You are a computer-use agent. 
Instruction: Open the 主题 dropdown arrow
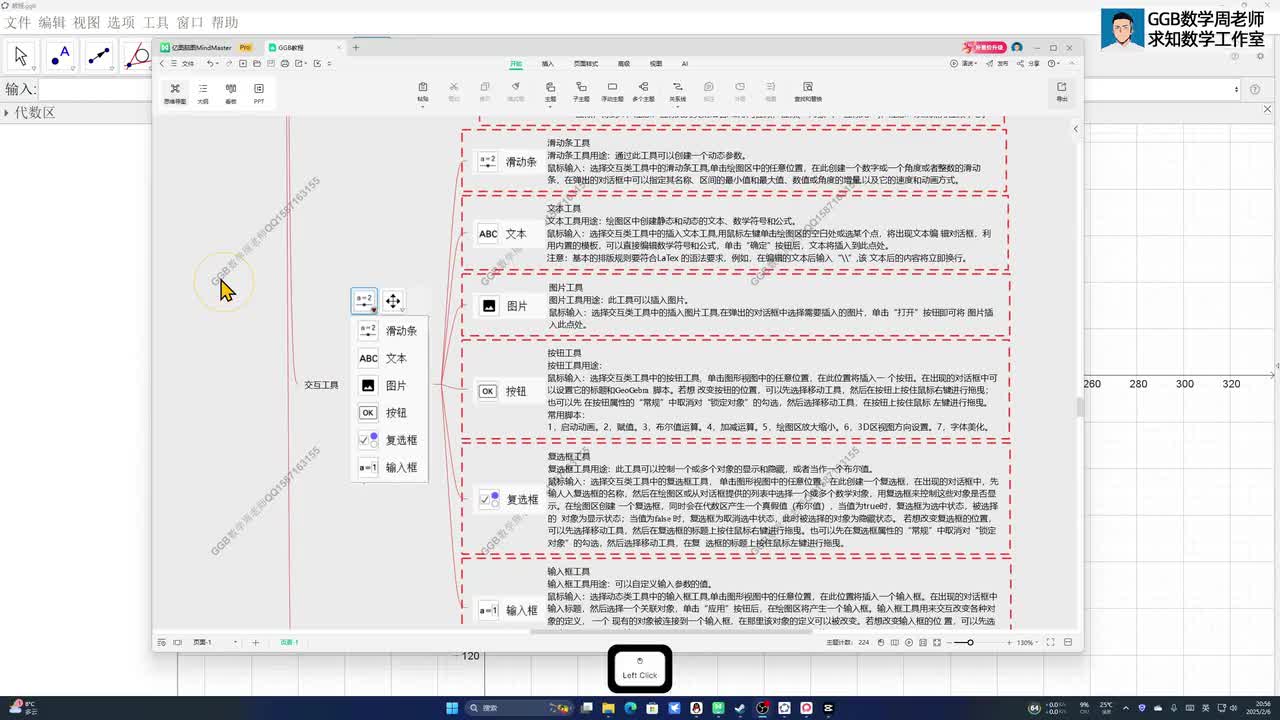pyautogui.click(x=550, y=105)
